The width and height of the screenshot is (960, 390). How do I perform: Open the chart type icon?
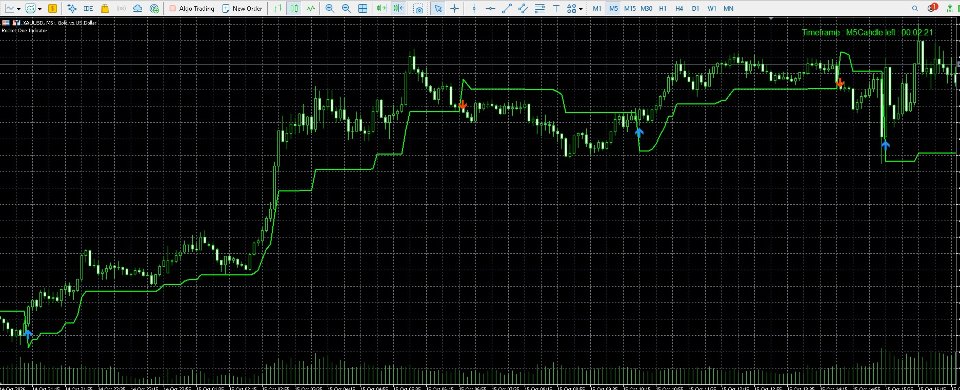coord(10,9)
